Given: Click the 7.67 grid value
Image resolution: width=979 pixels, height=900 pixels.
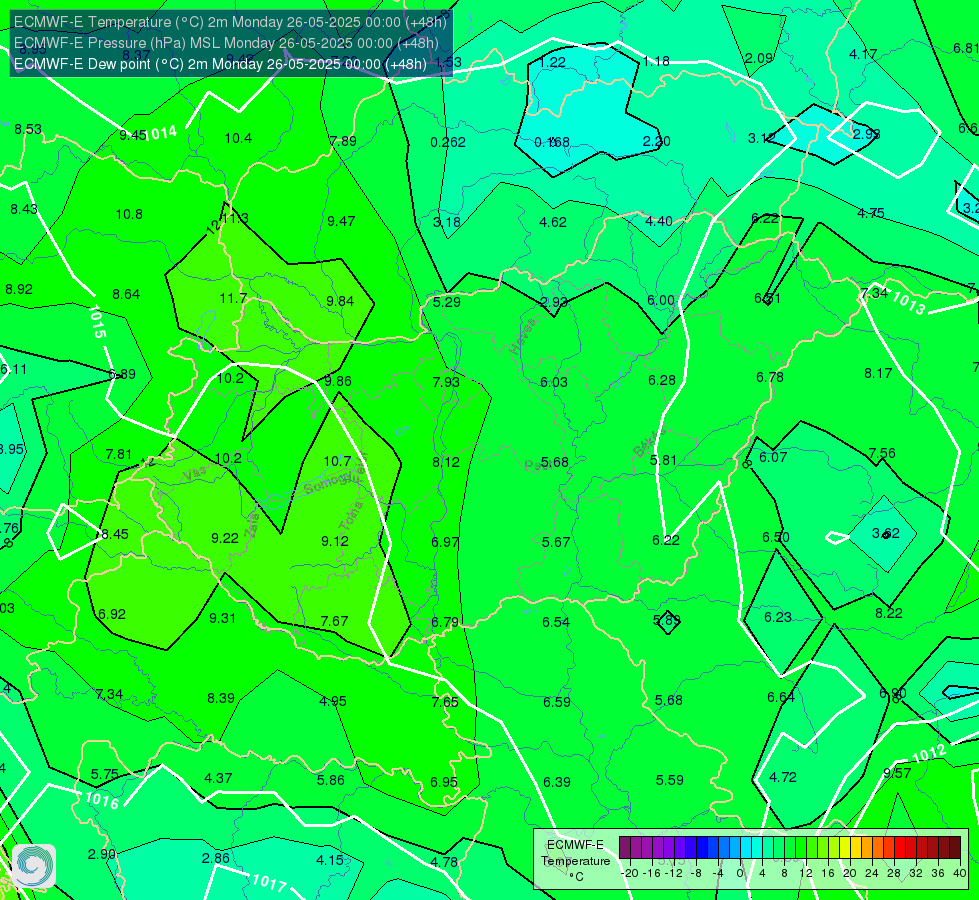Looking at the screenshot, I should tap(334, 621).
